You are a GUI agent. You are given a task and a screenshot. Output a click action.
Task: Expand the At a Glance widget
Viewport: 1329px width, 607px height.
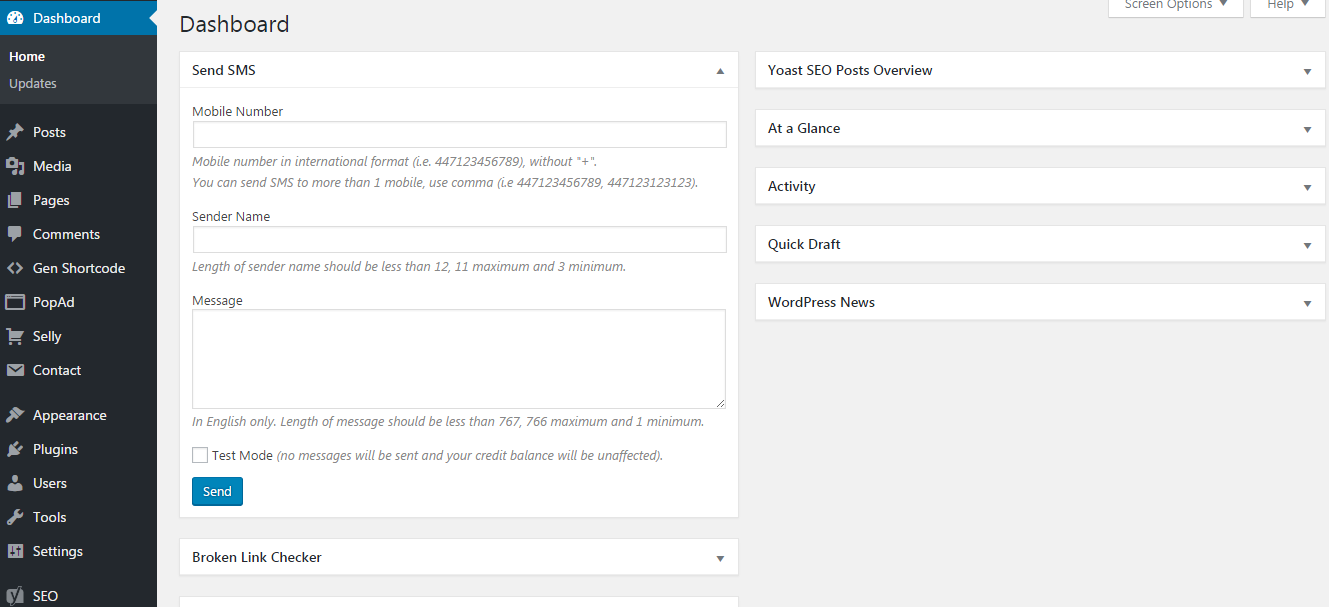click(1307, 129)
